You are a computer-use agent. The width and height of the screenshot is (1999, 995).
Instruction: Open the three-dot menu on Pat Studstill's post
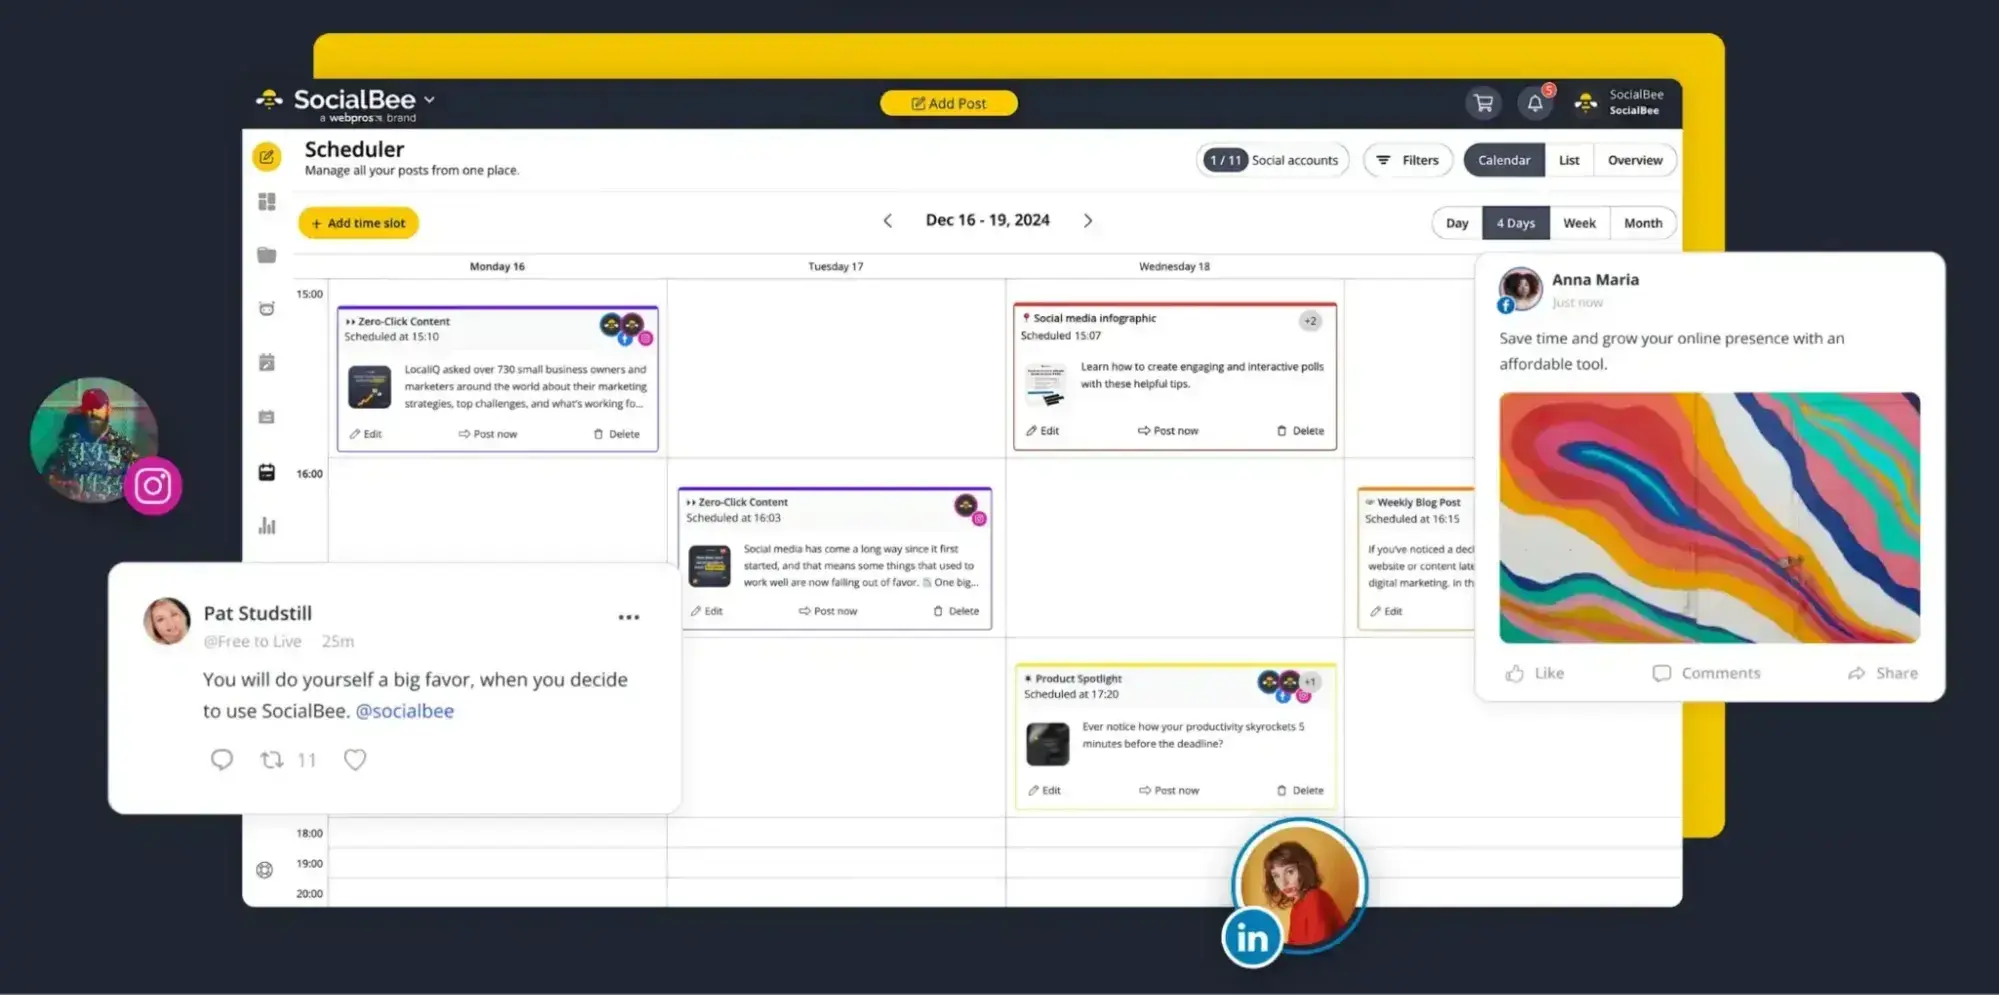pos(628,617)
